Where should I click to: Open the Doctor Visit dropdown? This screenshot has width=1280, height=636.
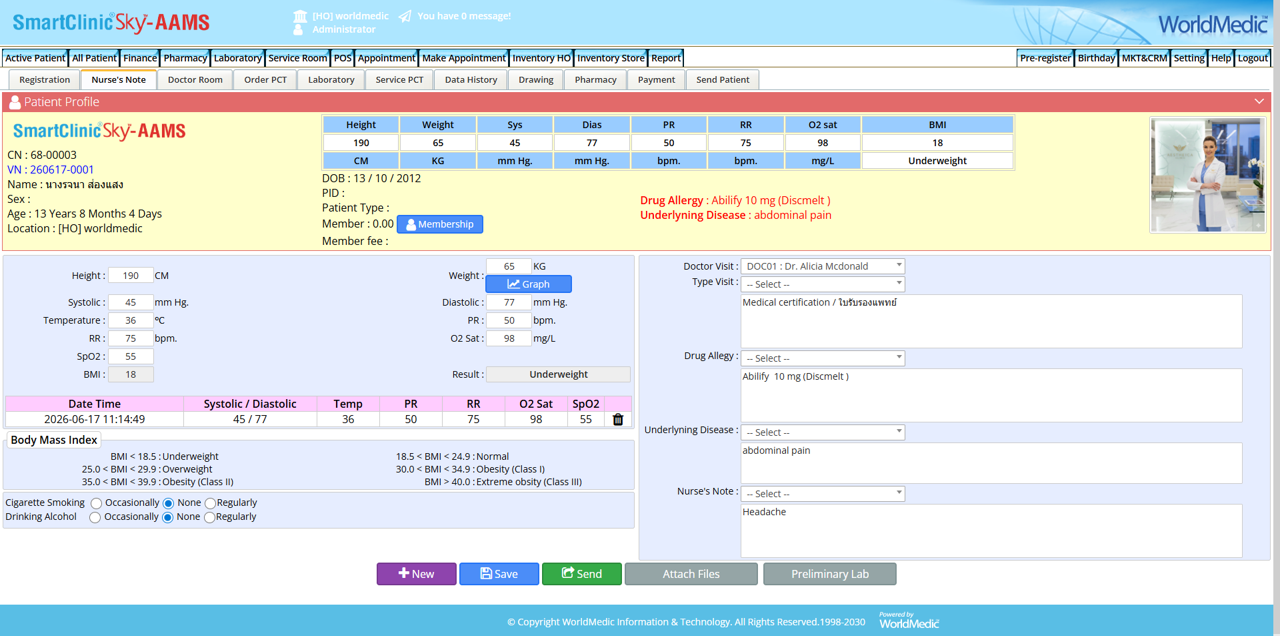823,266
